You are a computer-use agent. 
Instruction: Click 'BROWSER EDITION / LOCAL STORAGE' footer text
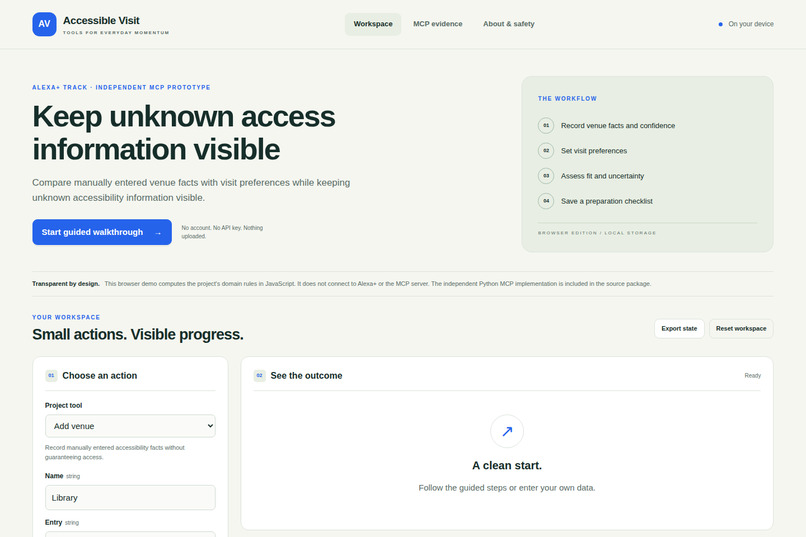pyautogui.click(x=597, y=233)
